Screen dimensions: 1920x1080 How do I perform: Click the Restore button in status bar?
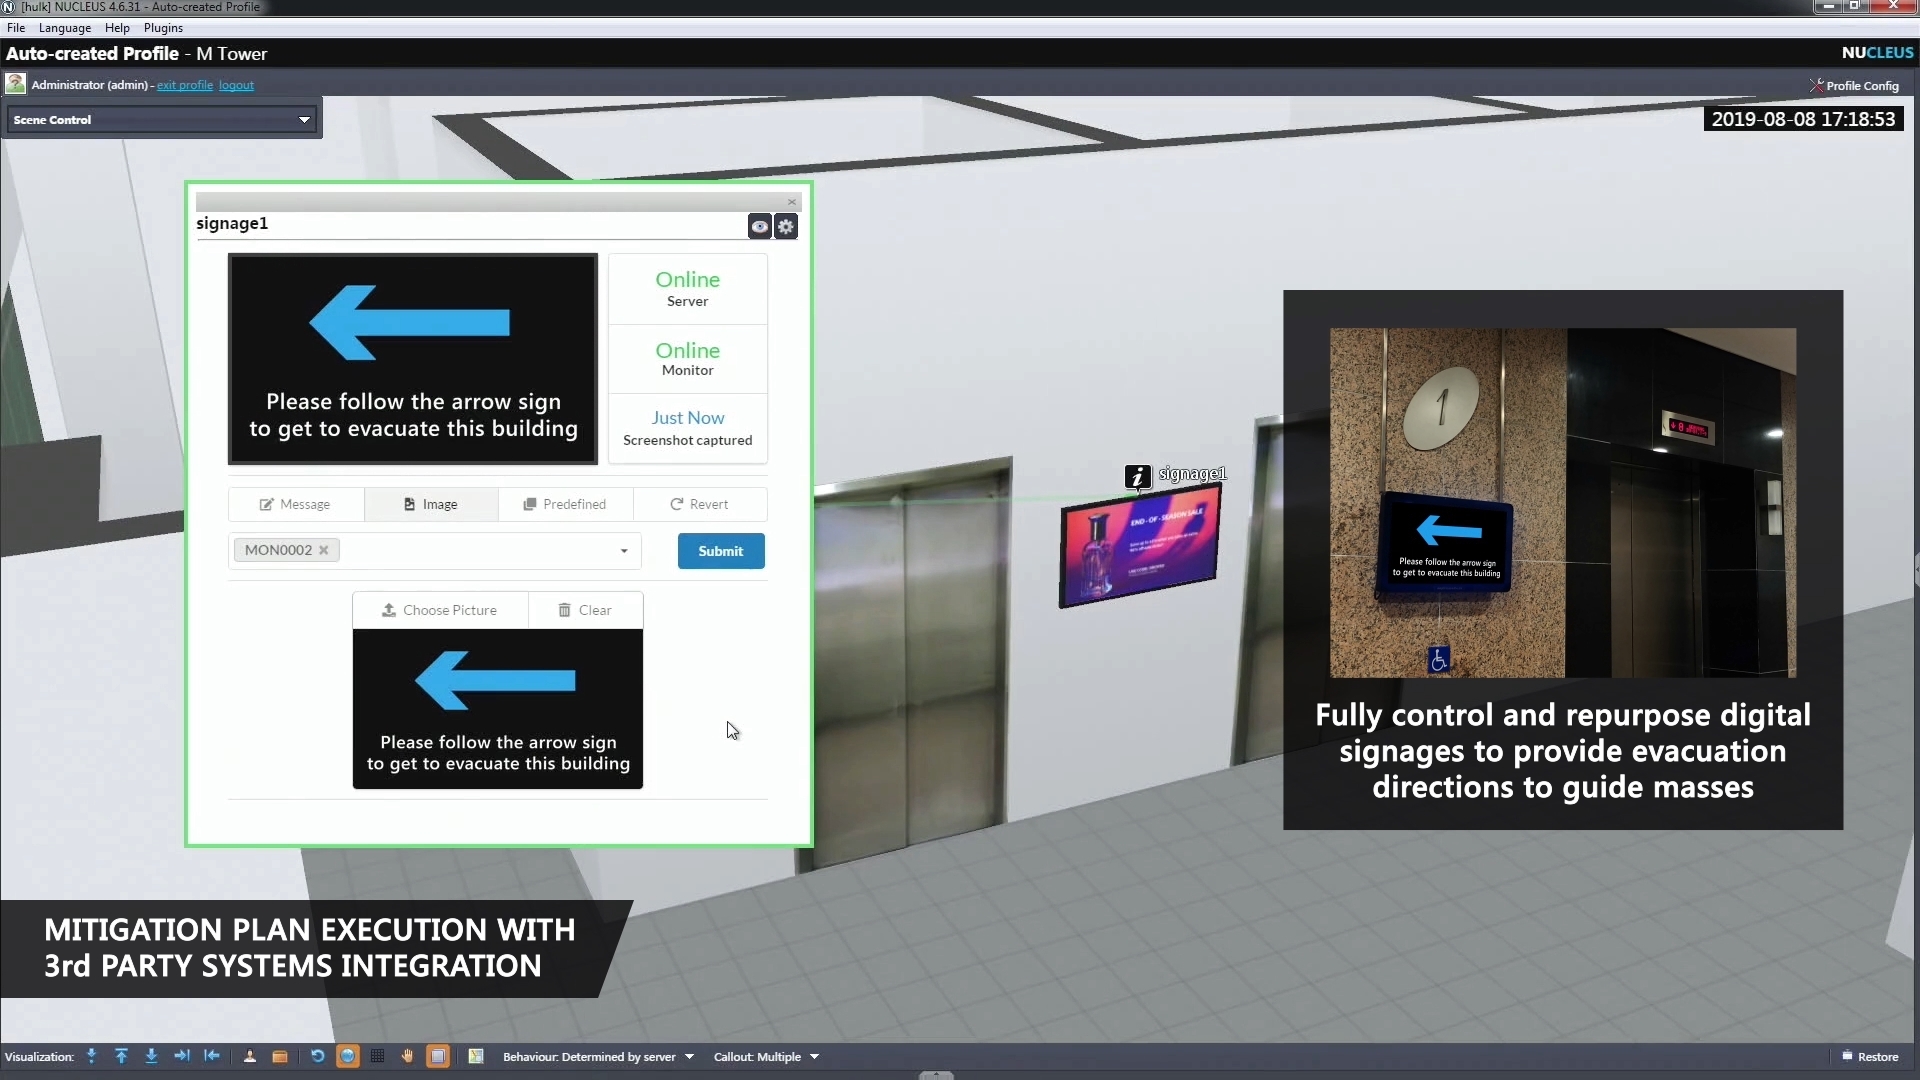1870,1057
